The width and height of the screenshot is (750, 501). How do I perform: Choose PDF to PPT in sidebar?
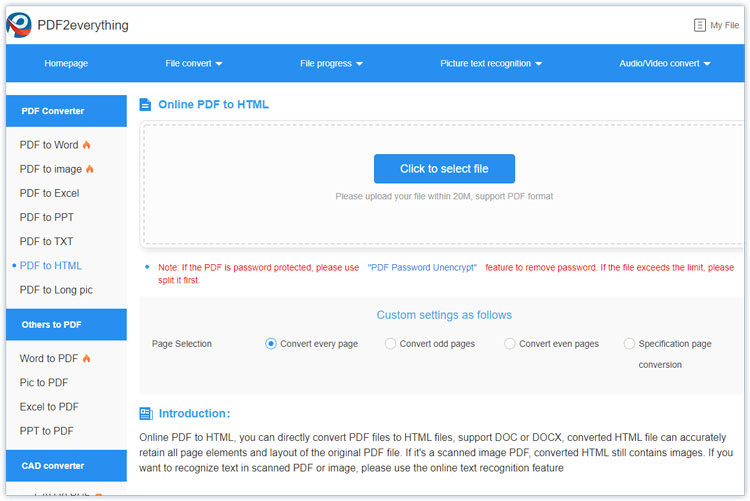click(x=46, y=217)
